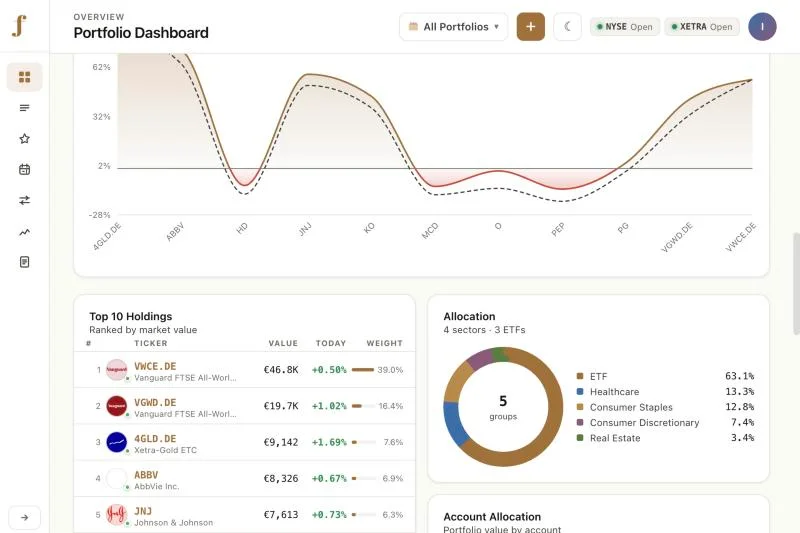Click the +1.02% today change for VGWD.DE

point(329,406)
